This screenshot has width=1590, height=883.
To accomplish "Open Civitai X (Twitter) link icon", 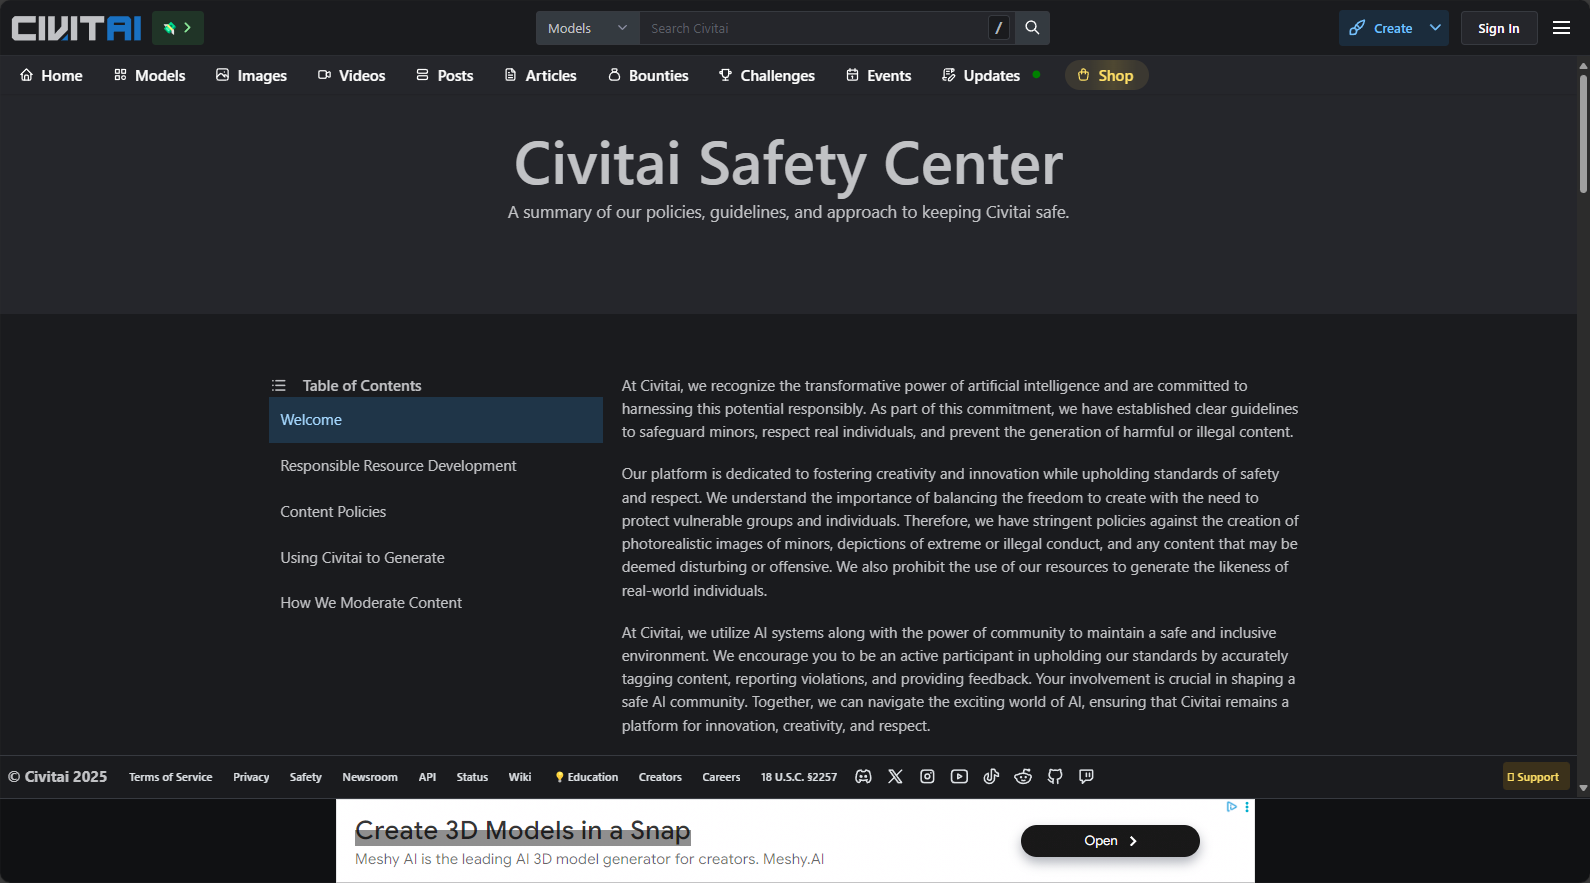I will pyautogui.click(x=895, y=777).
